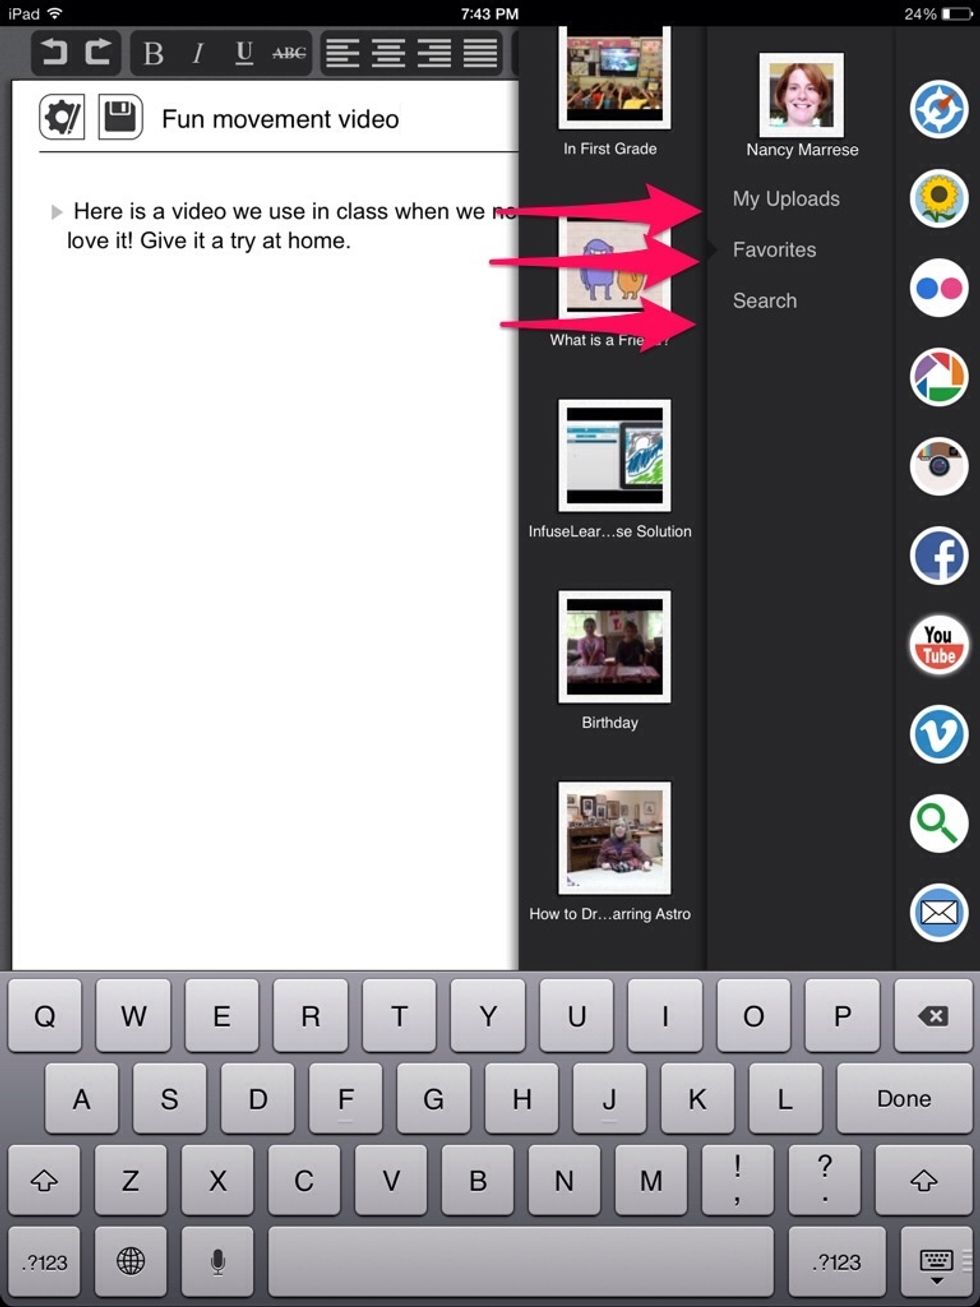Toggle italic formatting
The image size is (980, 1307).
(198, 54)
